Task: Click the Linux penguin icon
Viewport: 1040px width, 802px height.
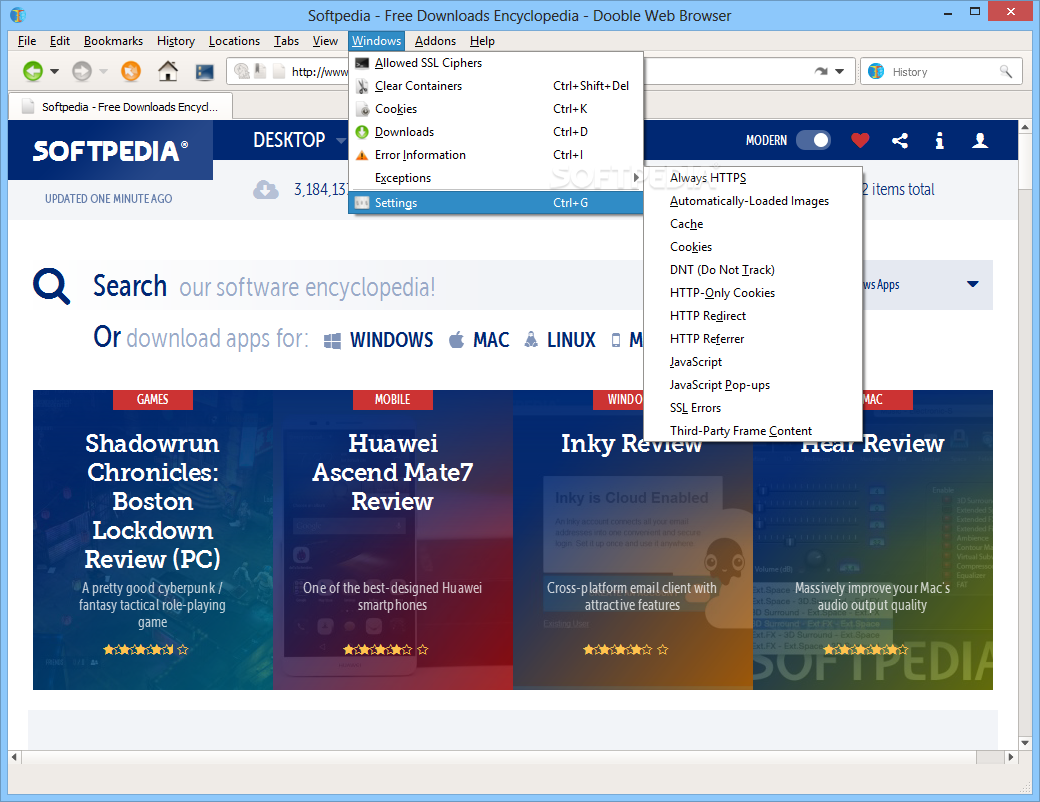Action: tap(531, 340)
